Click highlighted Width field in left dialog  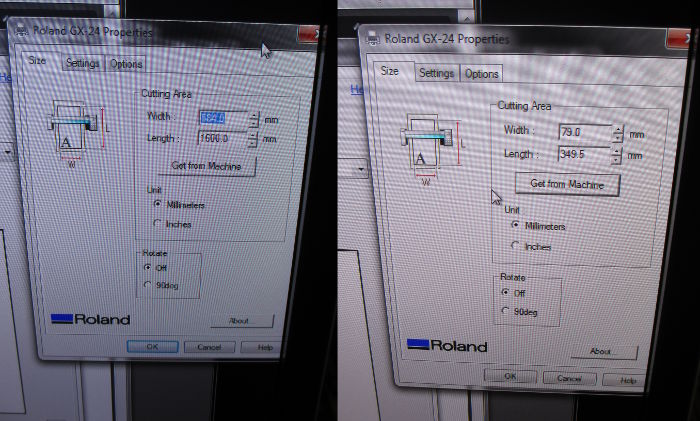(223, 118)
